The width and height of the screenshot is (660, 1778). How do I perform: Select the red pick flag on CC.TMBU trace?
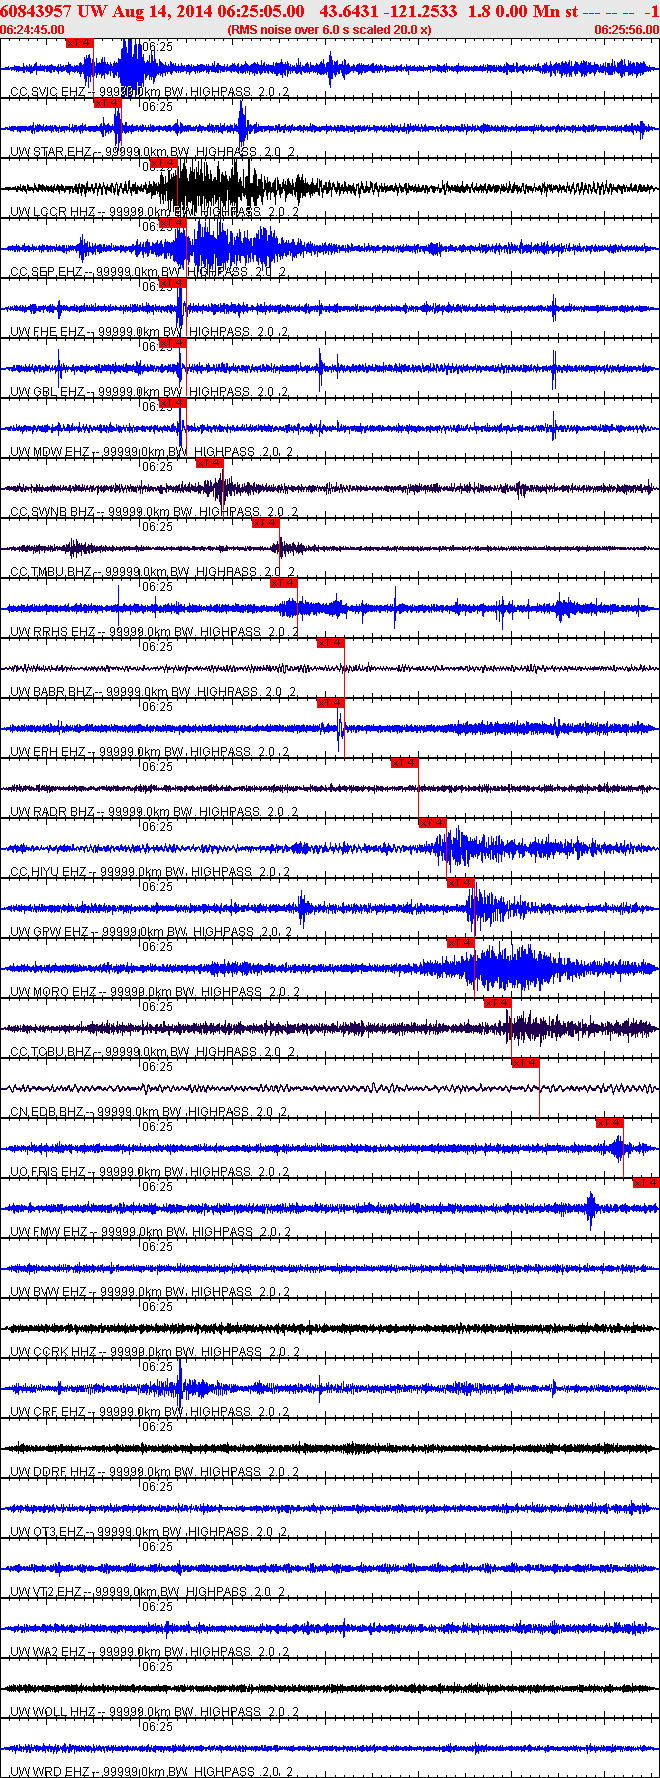click(x=265, y=523)
